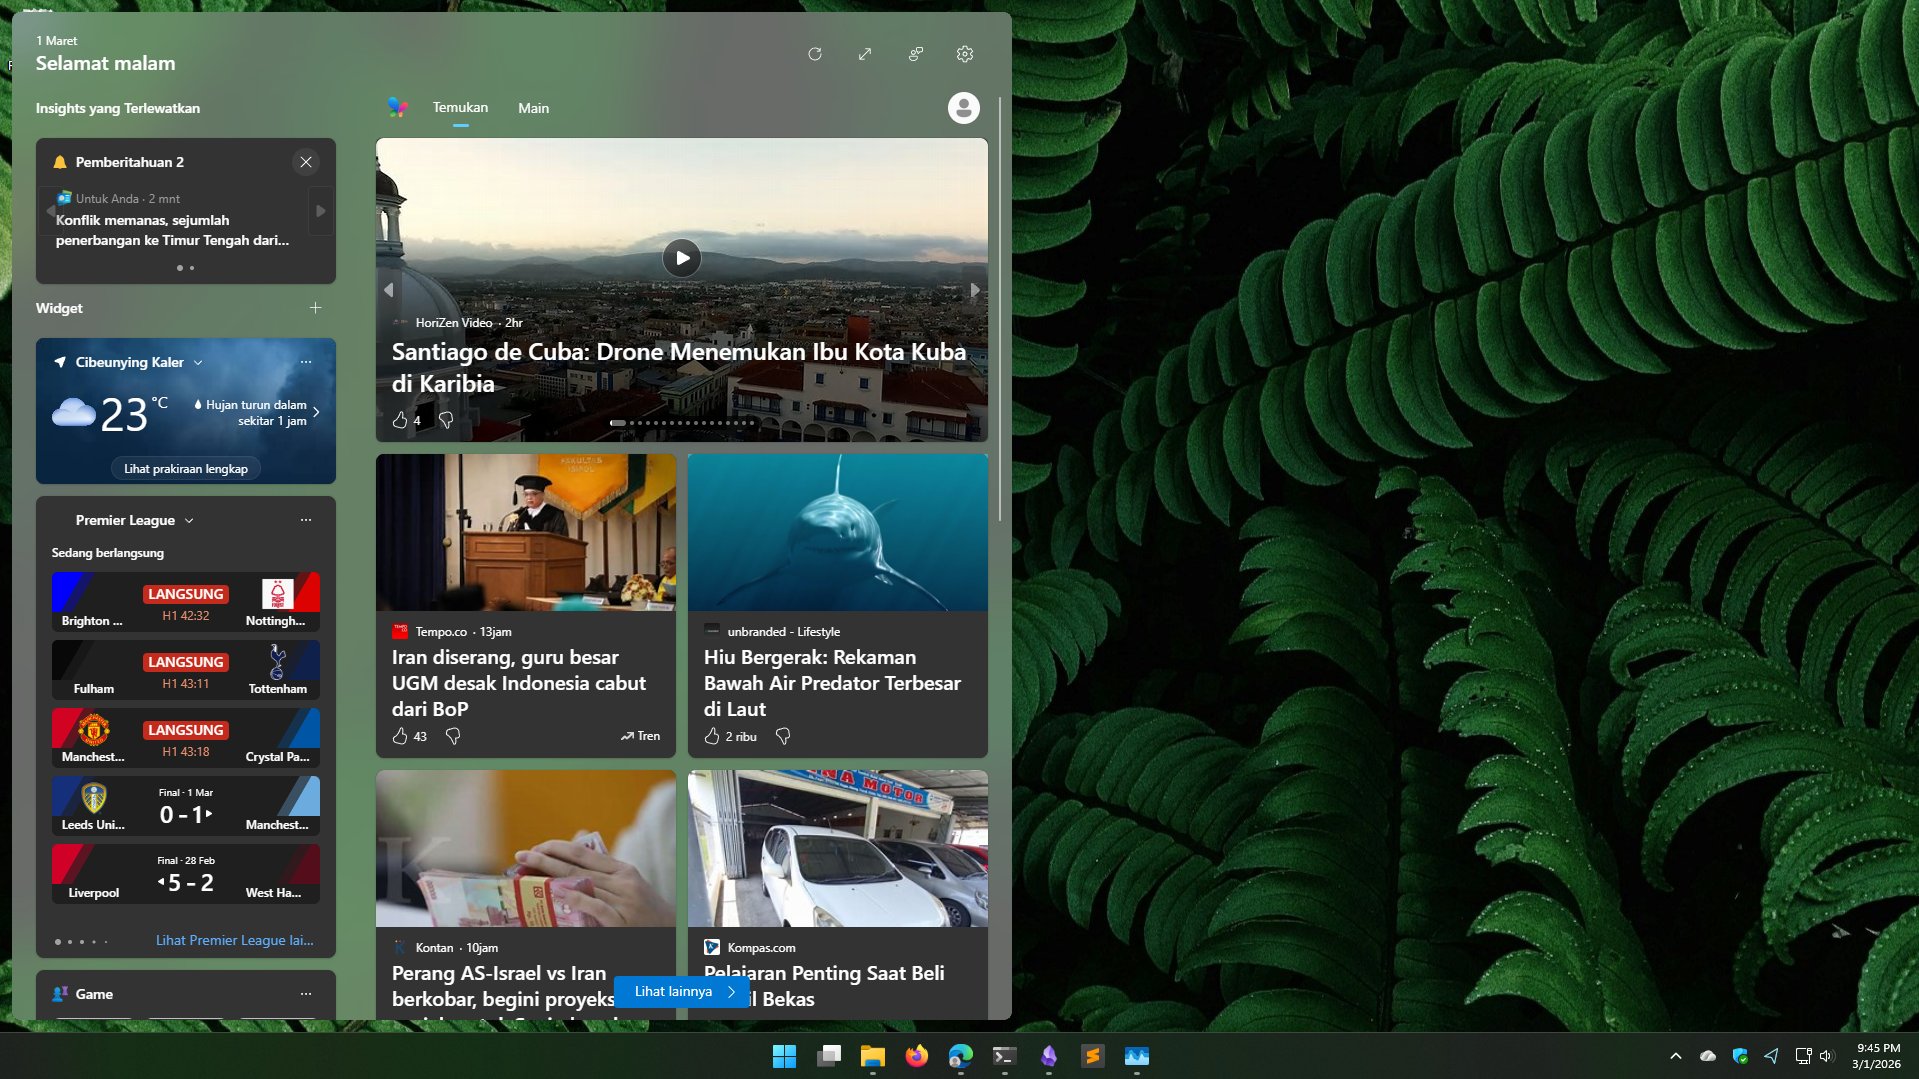
Task: Open the widgets feedback icon
Action: 914,53
